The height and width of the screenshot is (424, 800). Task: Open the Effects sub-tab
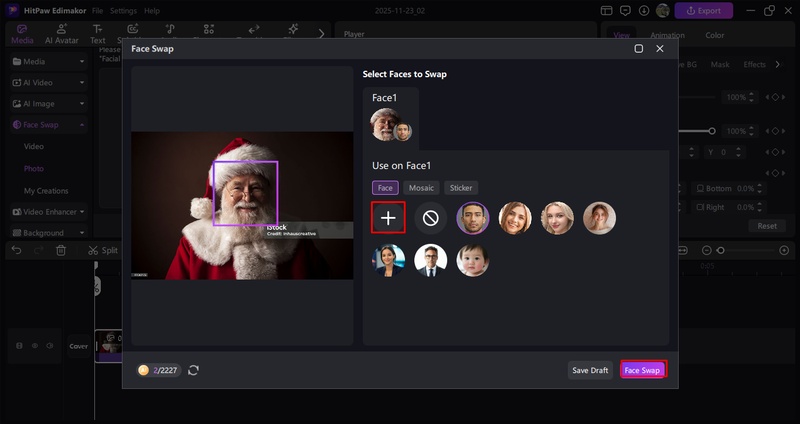[x=755, y=64]
